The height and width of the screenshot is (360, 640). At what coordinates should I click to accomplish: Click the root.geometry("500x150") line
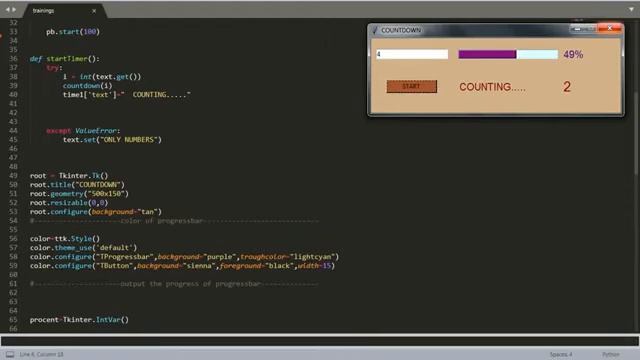(x=79, y=193)
